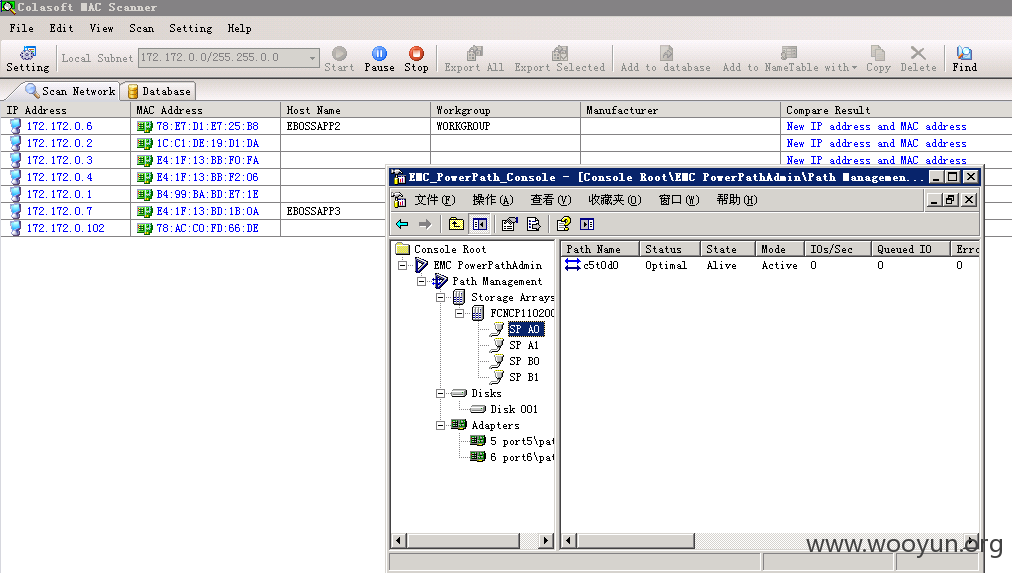The width and height of the screenshot is (1012, 573).
Task: Click the Status column header in PowerPath
Action: [x=669, y=249]
